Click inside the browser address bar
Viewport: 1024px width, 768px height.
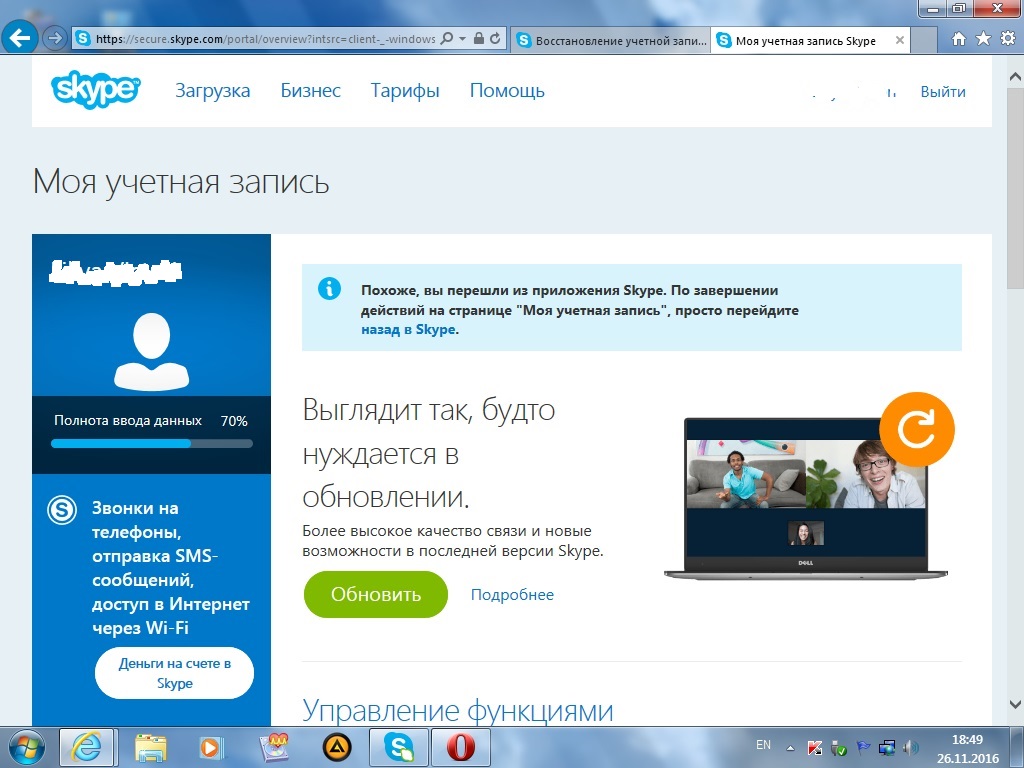pos(250,39)
